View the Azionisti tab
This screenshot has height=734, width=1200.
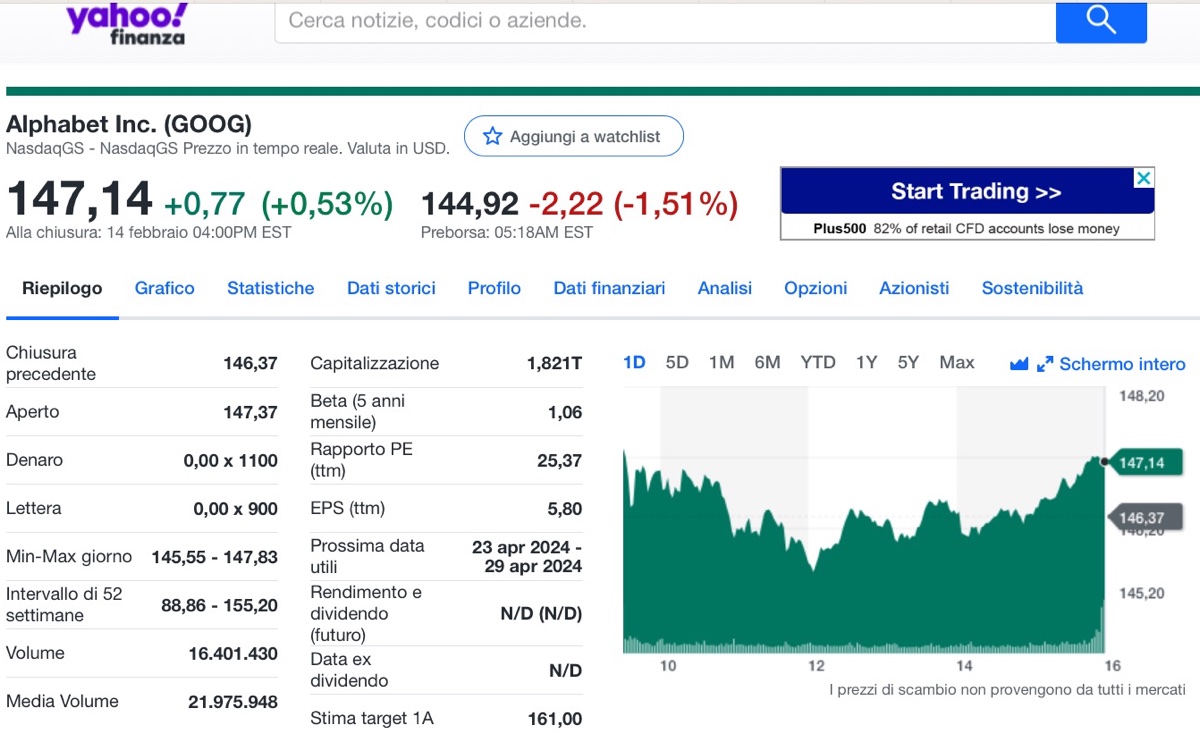point(914,288)
